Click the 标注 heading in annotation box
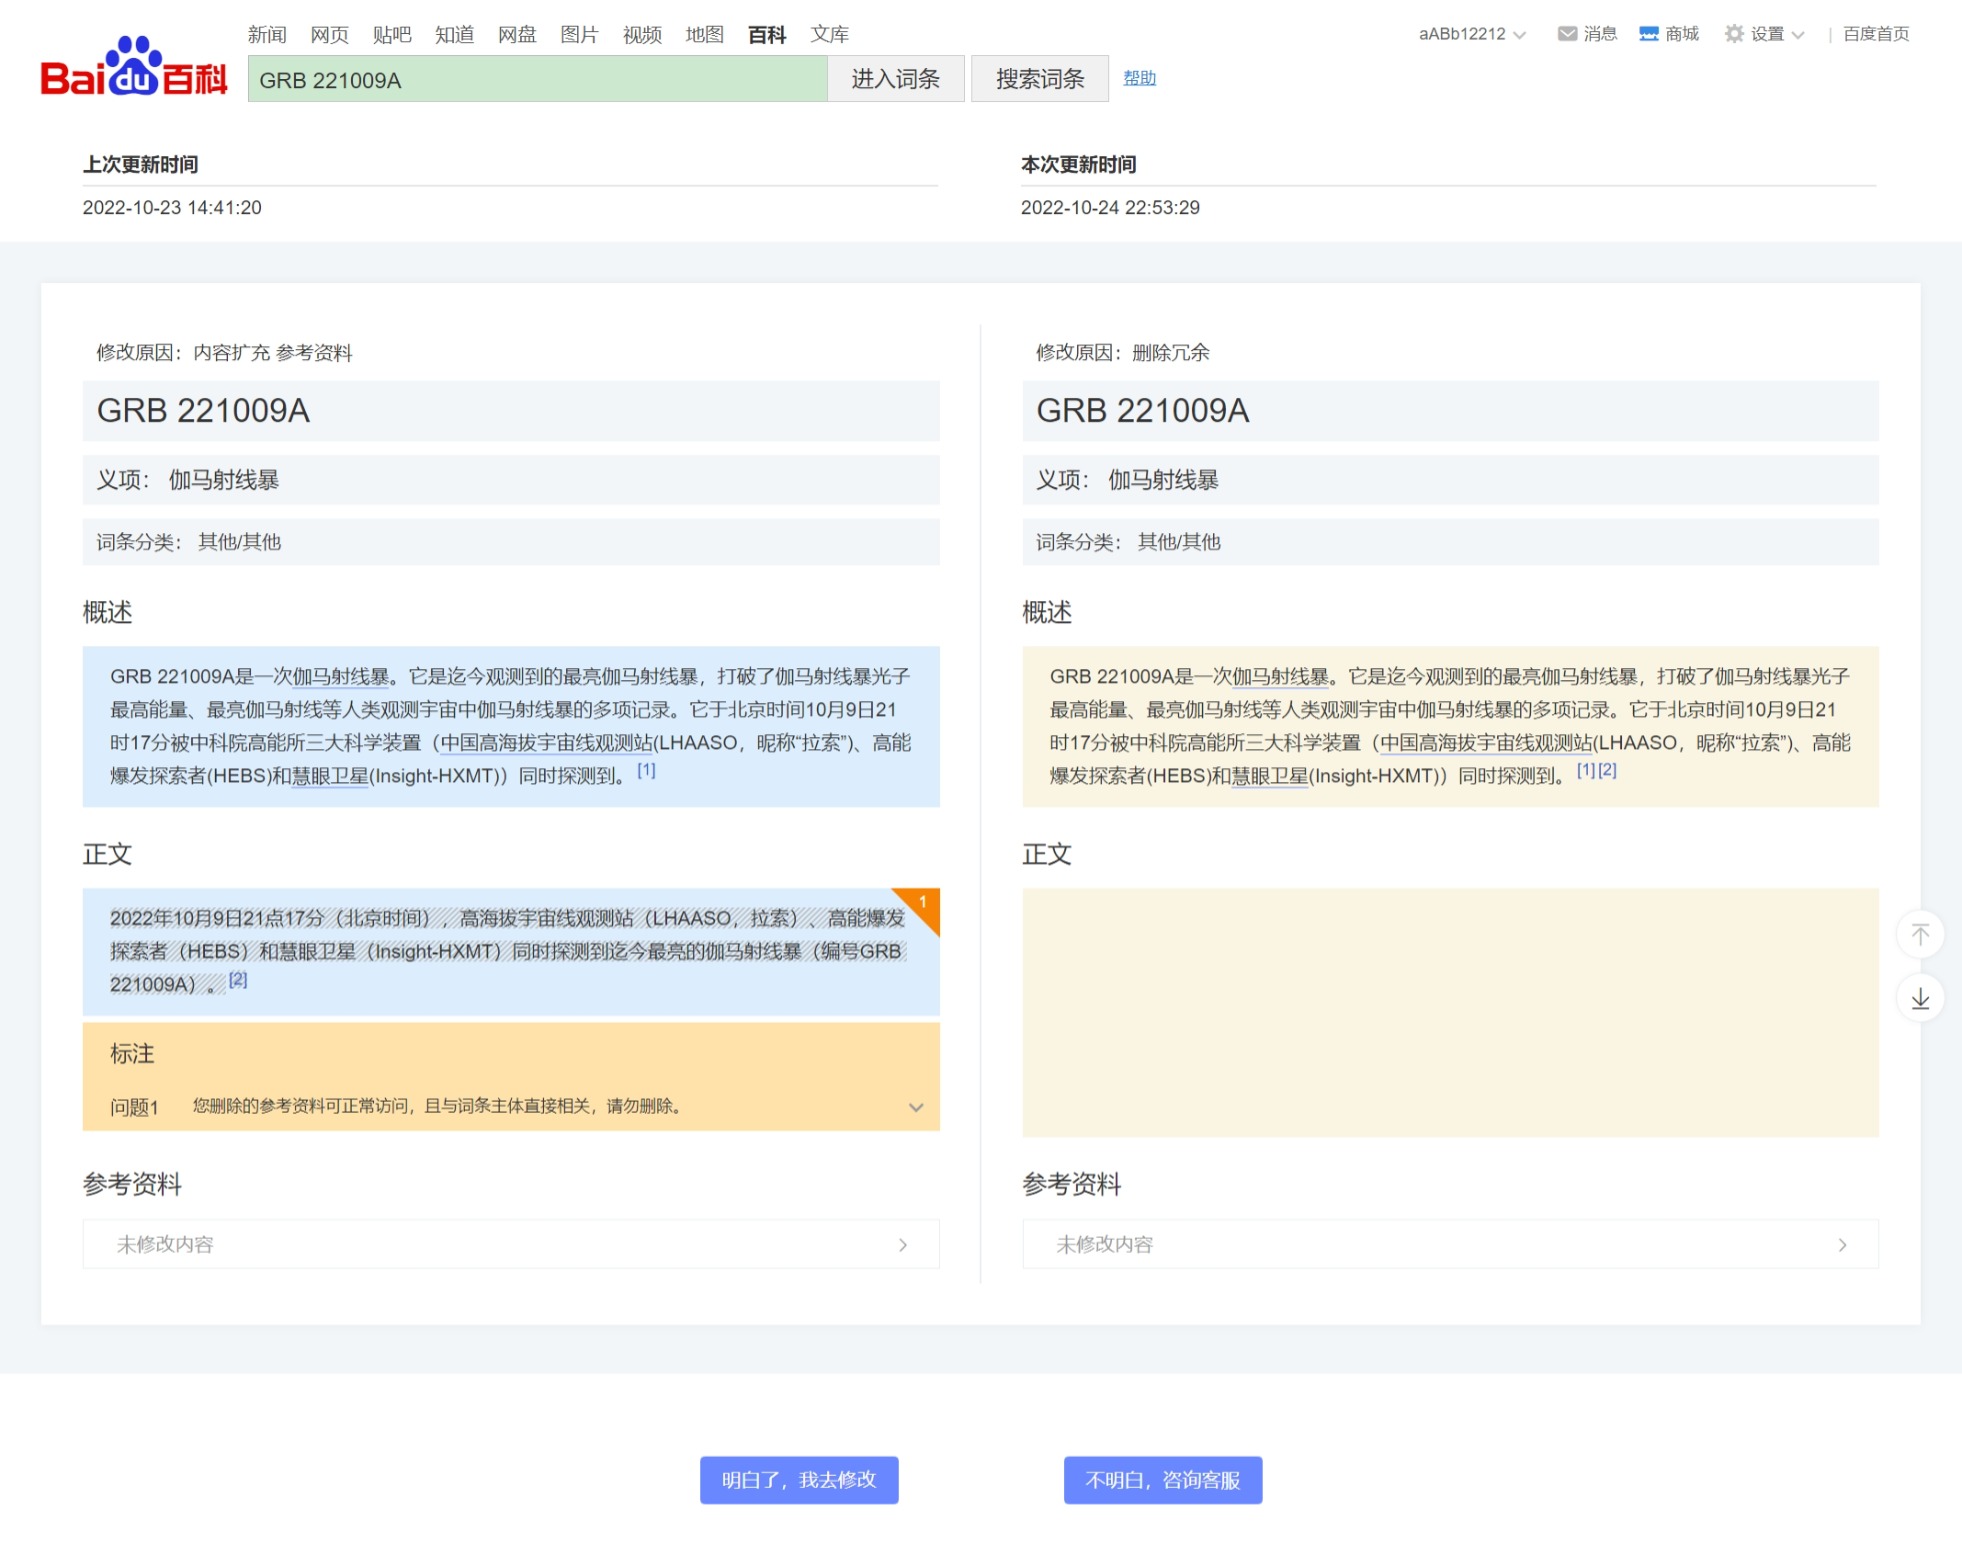The width and height of the screenshot is (1962, 1544). coord(132,1054)
